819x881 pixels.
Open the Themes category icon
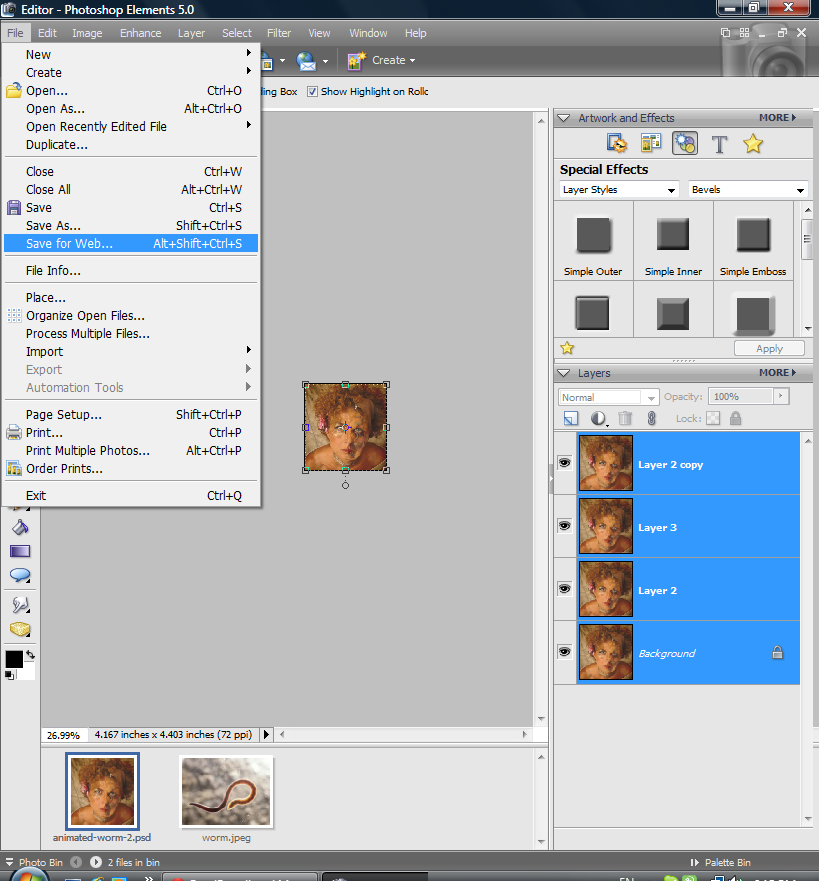(x=651, y=144)
